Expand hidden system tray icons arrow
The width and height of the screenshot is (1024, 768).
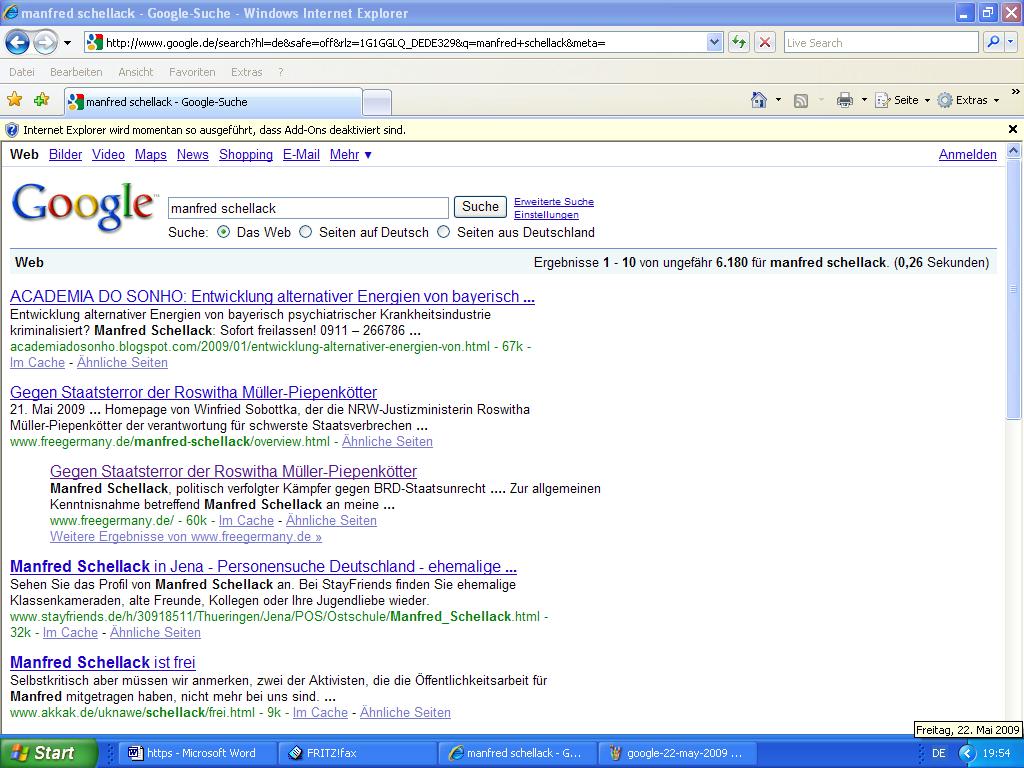[967, 753]
